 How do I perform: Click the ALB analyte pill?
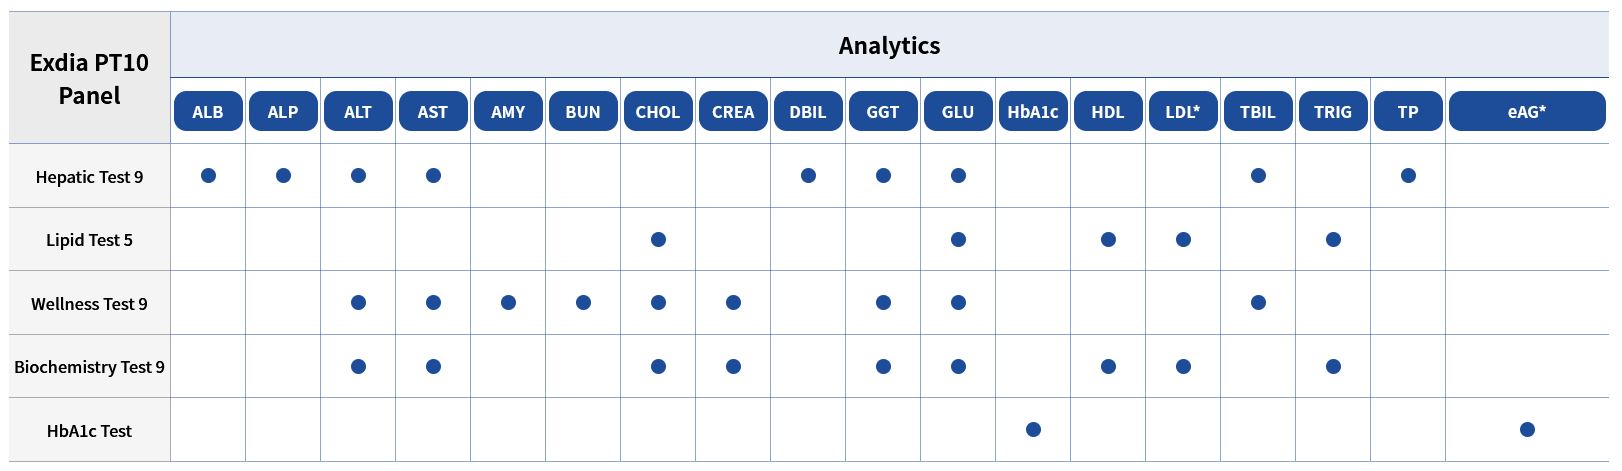[x=208, y=111]
